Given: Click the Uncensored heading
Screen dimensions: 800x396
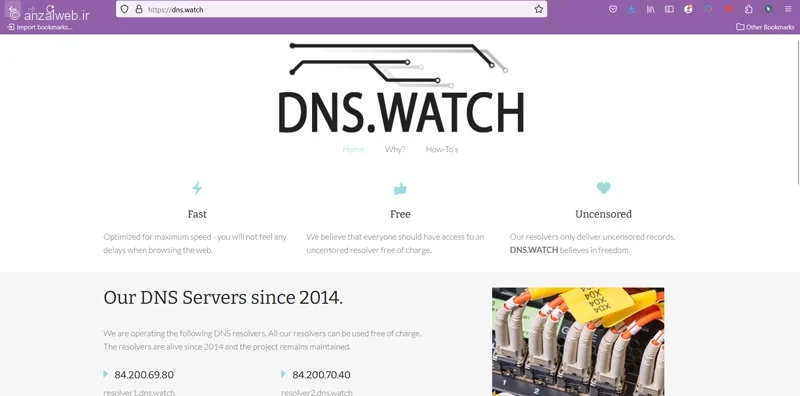Looking at the screenshot, I should pos(604,214).
